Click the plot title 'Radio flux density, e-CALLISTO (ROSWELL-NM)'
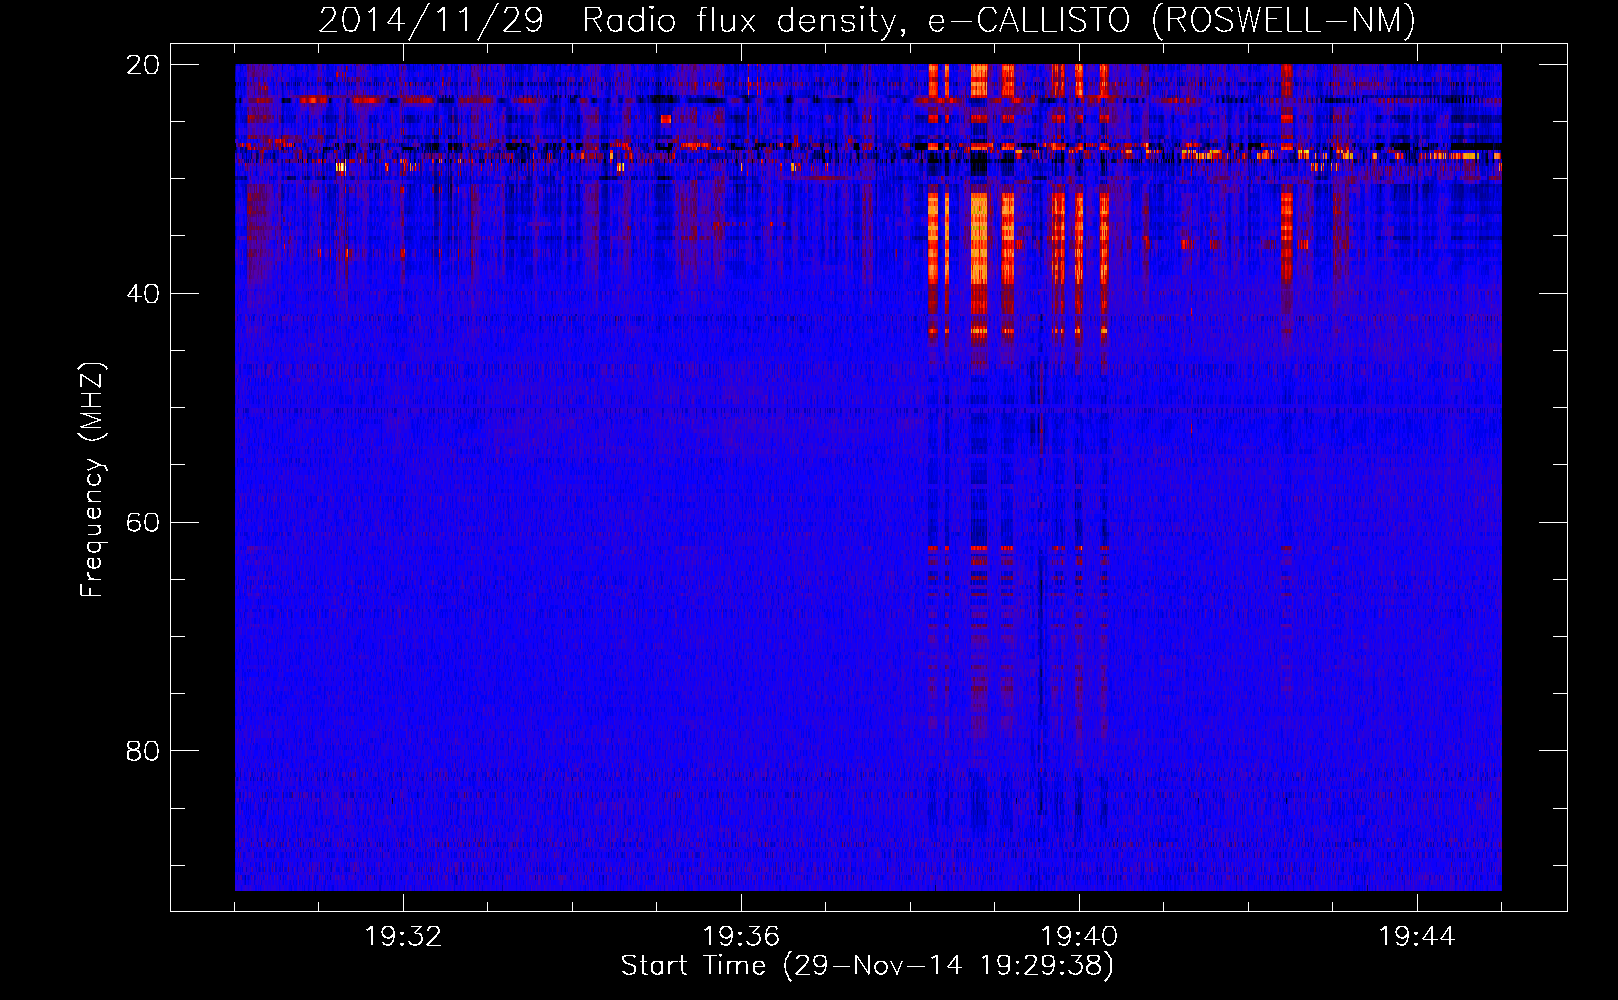This screenshot has height=1000, width=1618. coord(999,20)
